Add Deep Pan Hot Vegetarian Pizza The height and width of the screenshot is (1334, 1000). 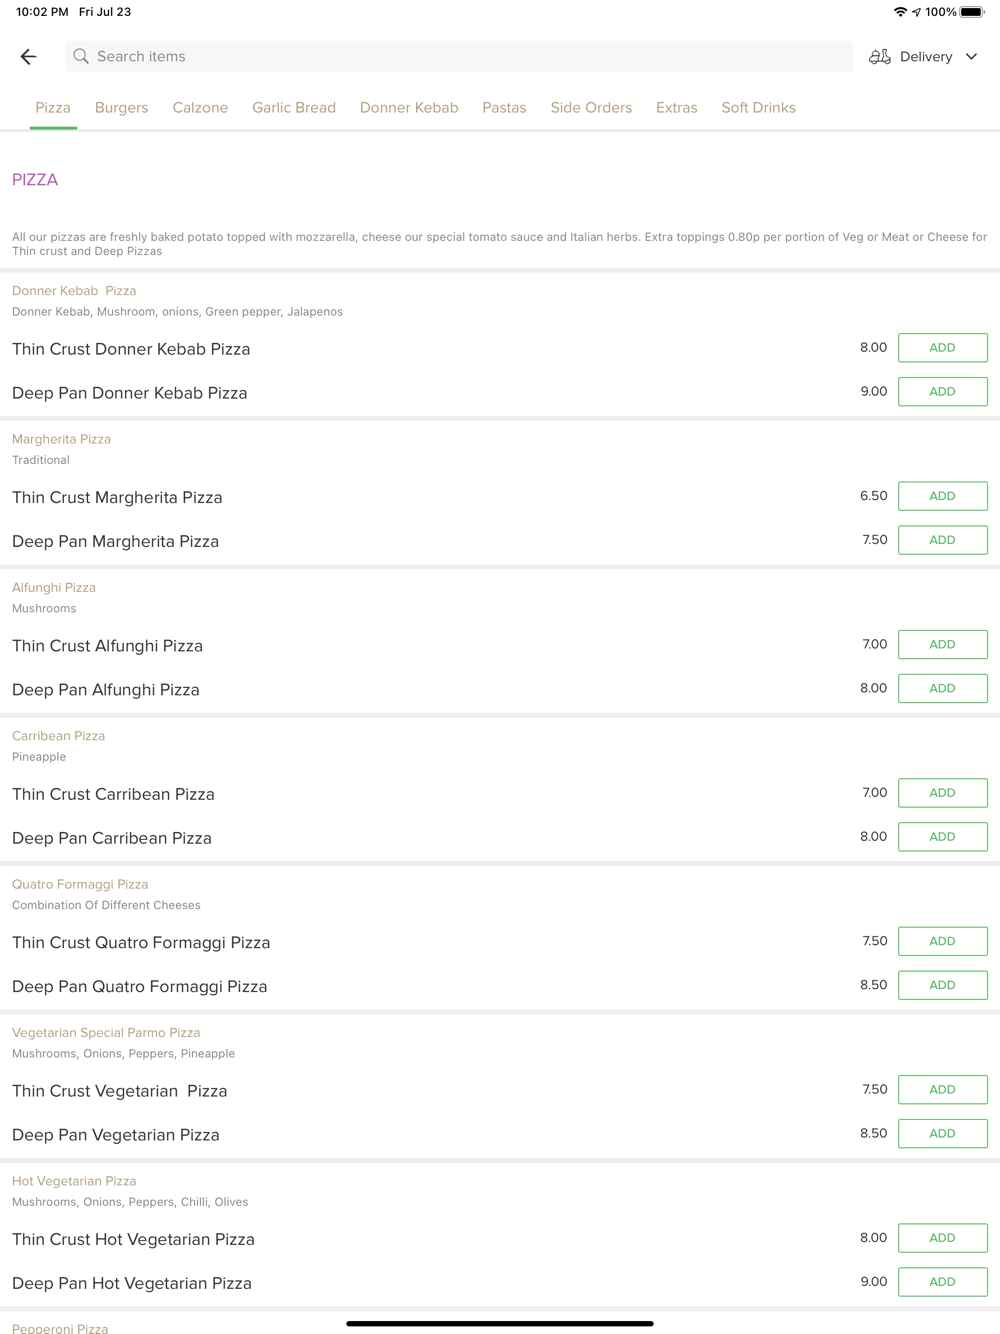click(x=942, y=1282)
